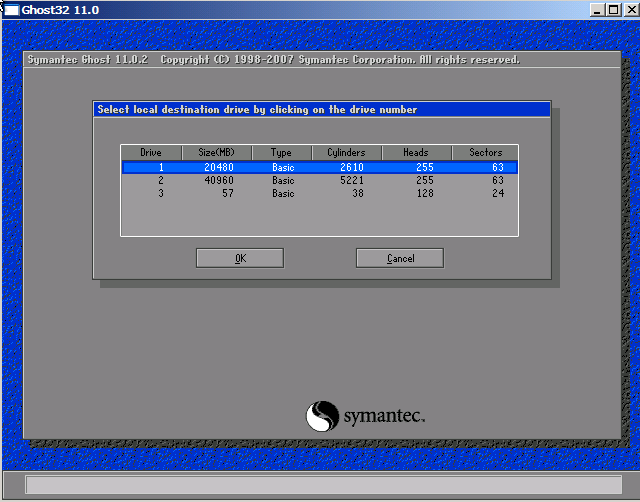This screenshot has width=640, height=502.
Task: Click the Cylinders column header
Action: pyautogui.click(x=347, y=153)
